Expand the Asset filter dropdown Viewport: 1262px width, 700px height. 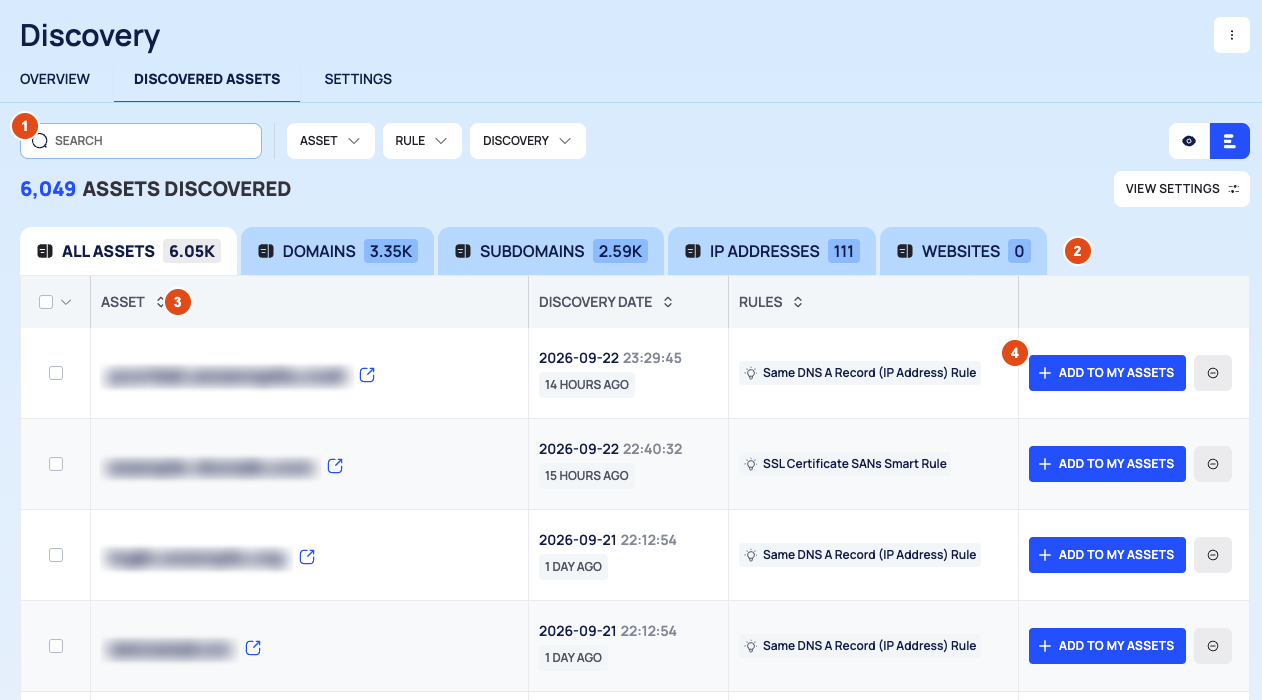click(x=331, y=141)
